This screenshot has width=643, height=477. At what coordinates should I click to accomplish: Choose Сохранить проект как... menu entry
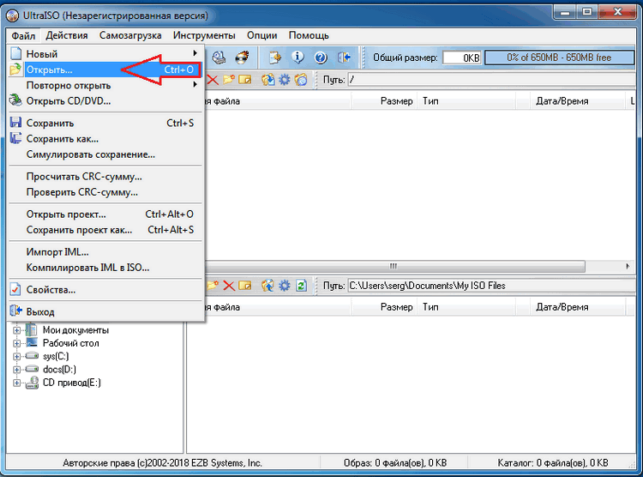click(x=105, y=230)
